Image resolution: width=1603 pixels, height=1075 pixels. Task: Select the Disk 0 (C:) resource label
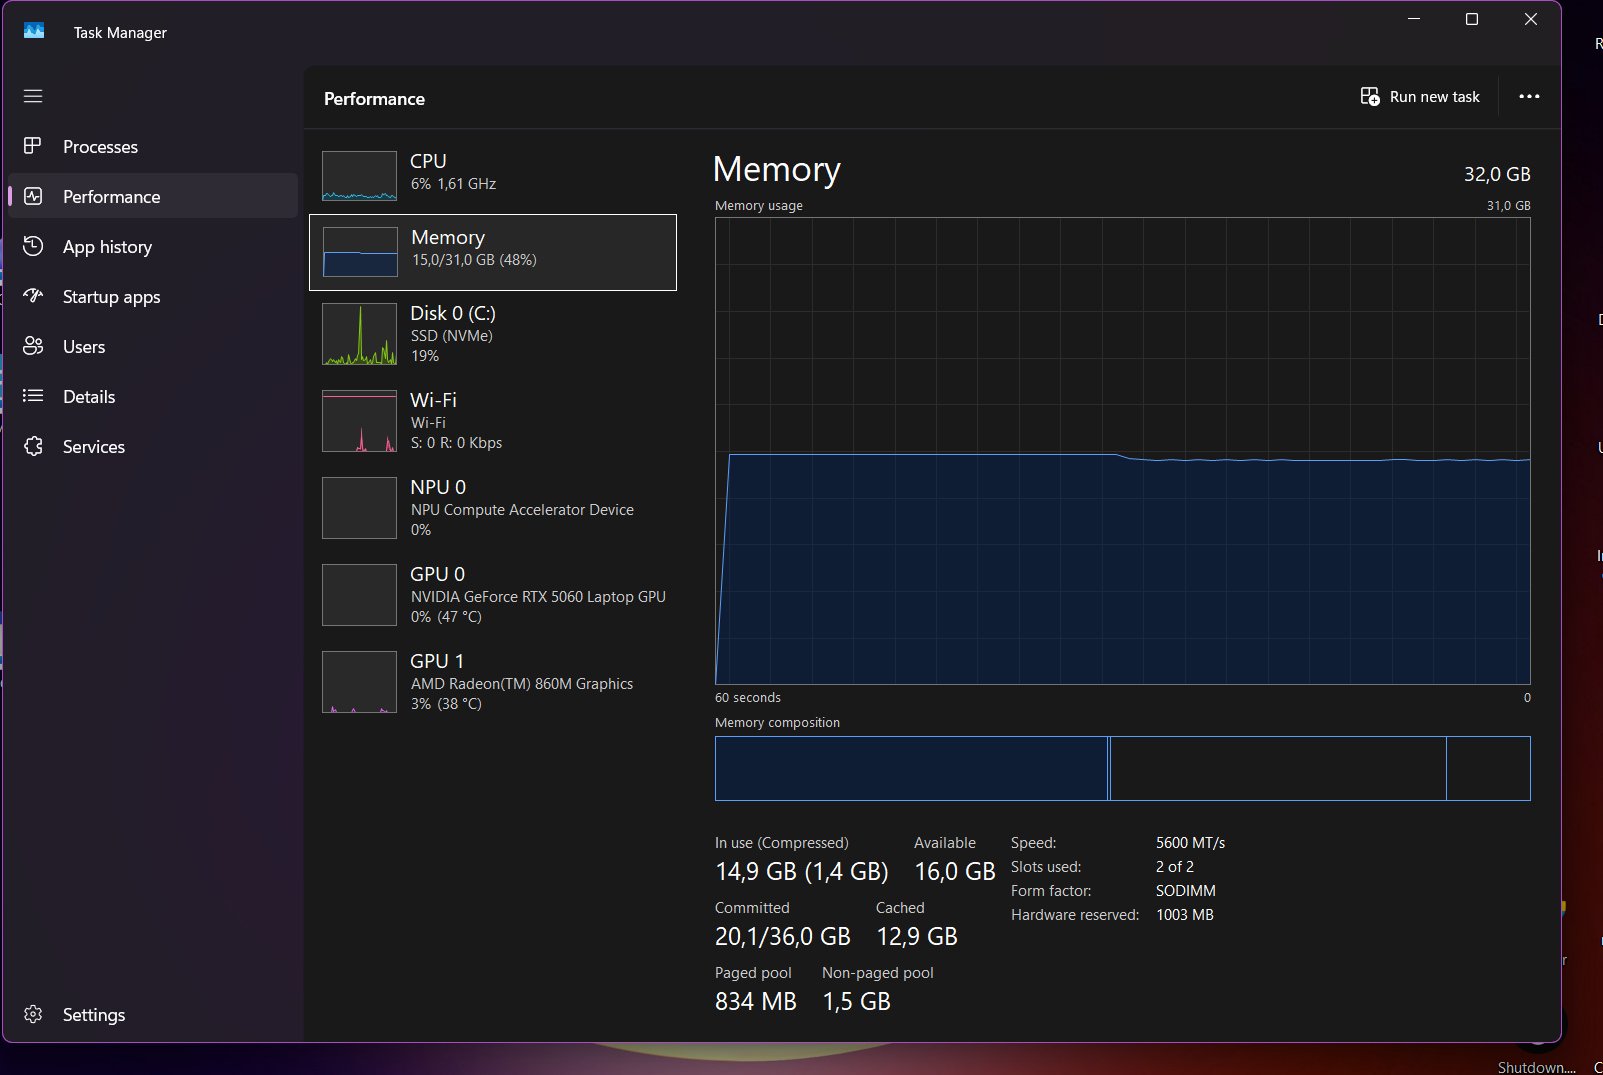pos(453,313)
